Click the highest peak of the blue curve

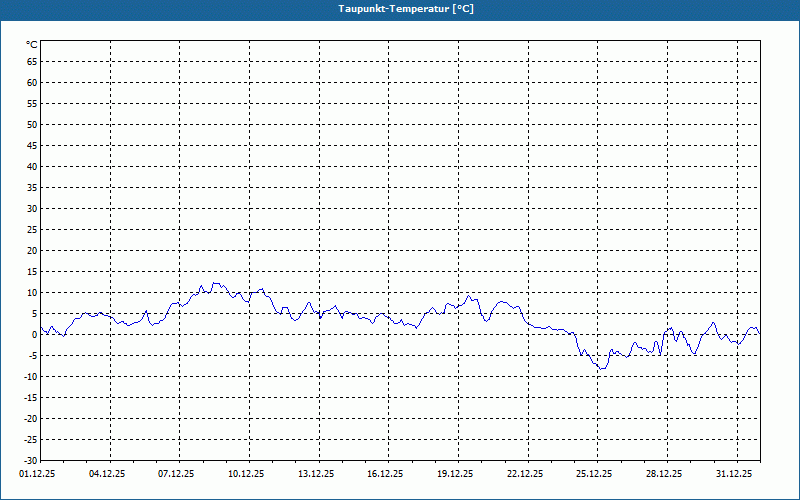(214, 283)
